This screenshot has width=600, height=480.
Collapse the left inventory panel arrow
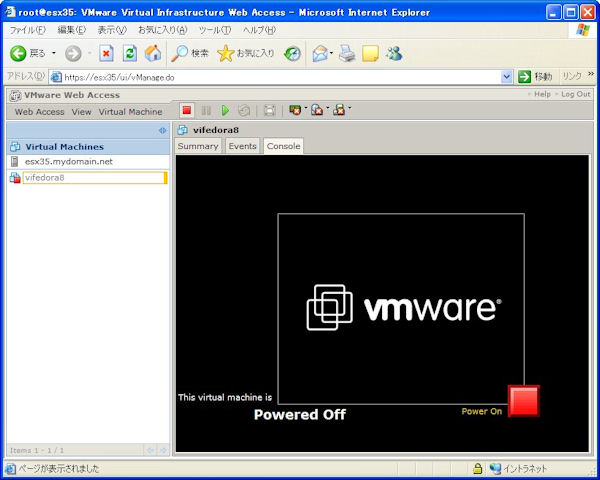coord(162,131)
